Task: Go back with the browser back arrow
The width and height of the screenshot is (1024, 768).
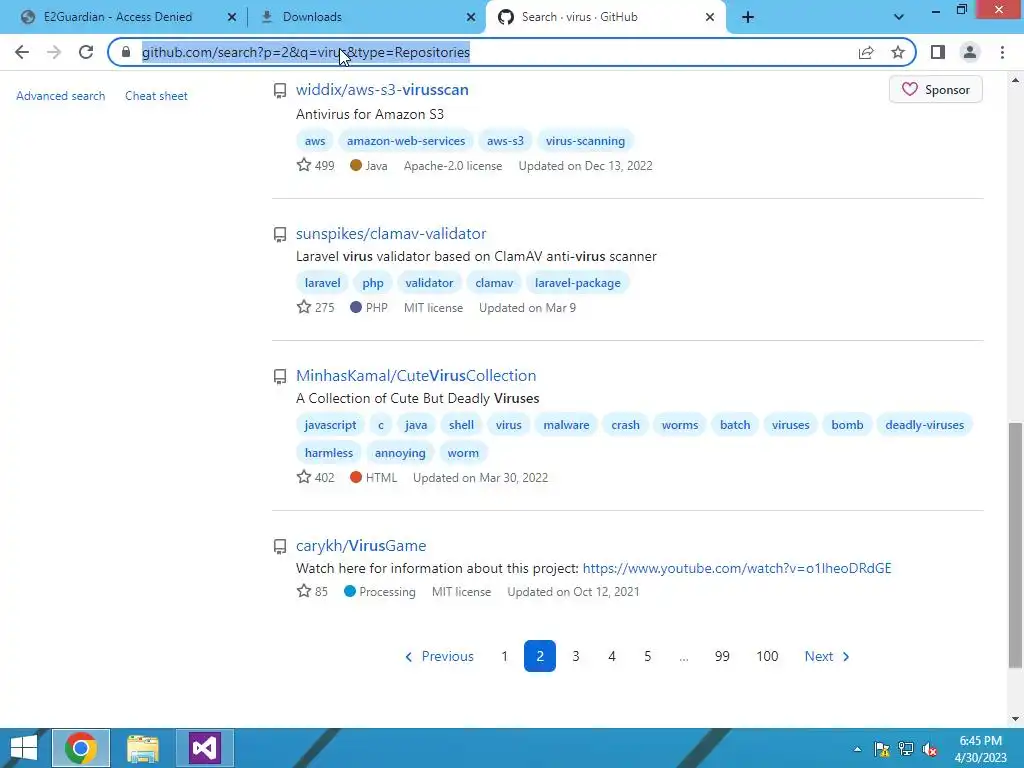Action: click(22, 52)
